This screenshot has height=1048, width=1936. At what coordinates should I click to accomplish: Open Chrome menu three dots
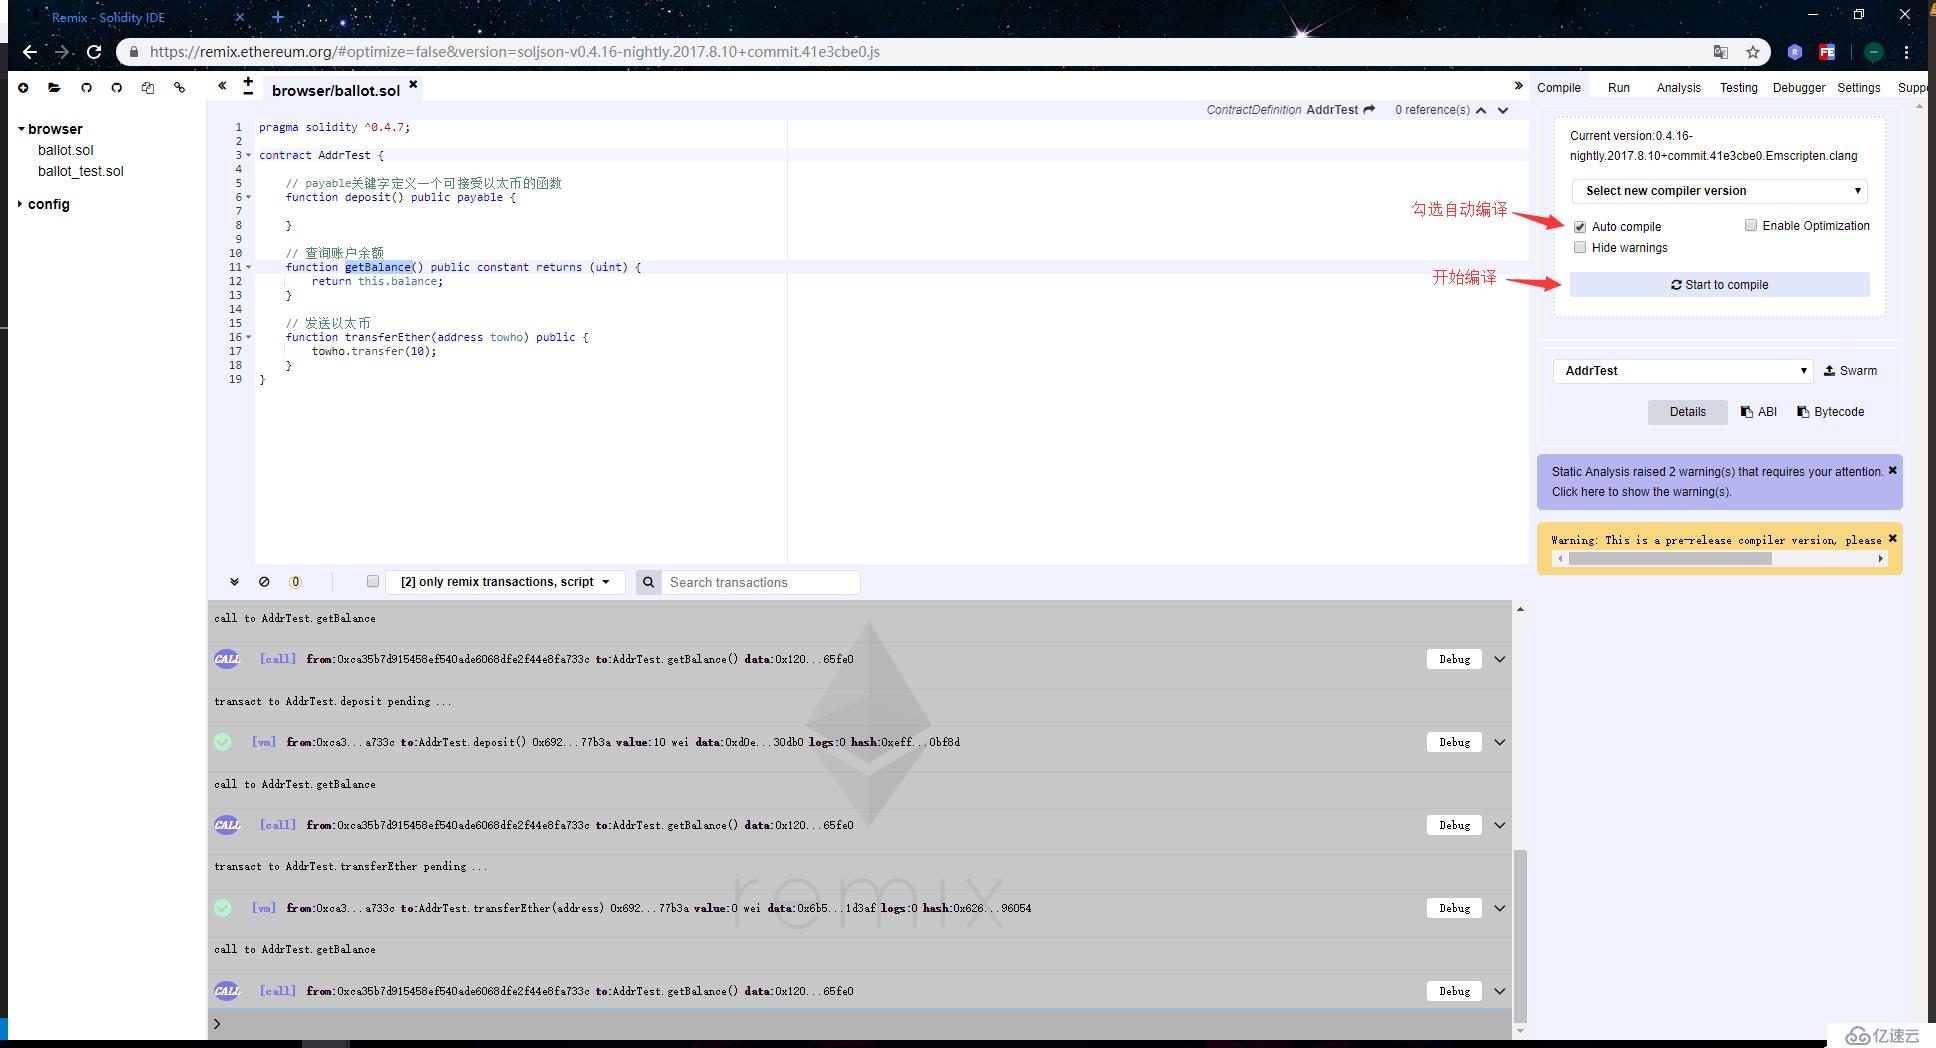pos(1907,52)
